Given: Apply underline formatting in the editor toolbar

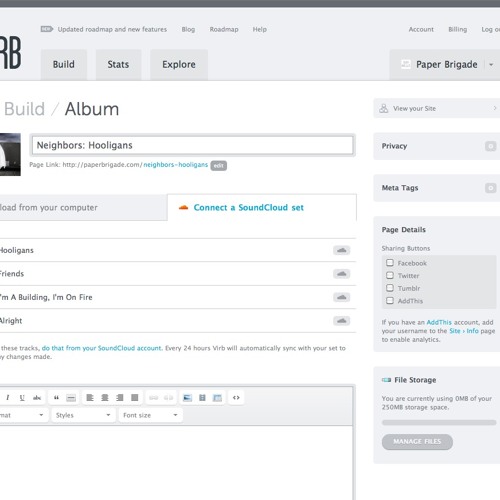Looking at the screenshot, I should pyautogui.click(x=22, y=397).
